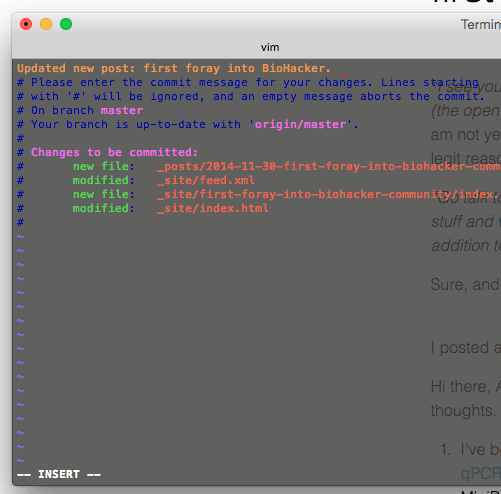The height and width of the screenshot is (494, 501).
Task: Click 'Hi there,' paragraph in background page
Action: point(465,387)
